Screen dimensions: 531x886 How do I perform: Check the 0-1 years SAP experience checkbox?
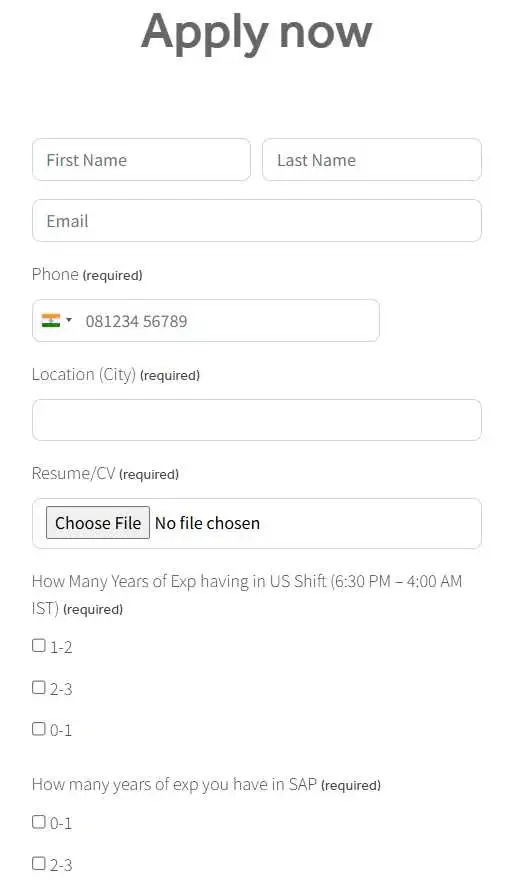tap(38, 822)
